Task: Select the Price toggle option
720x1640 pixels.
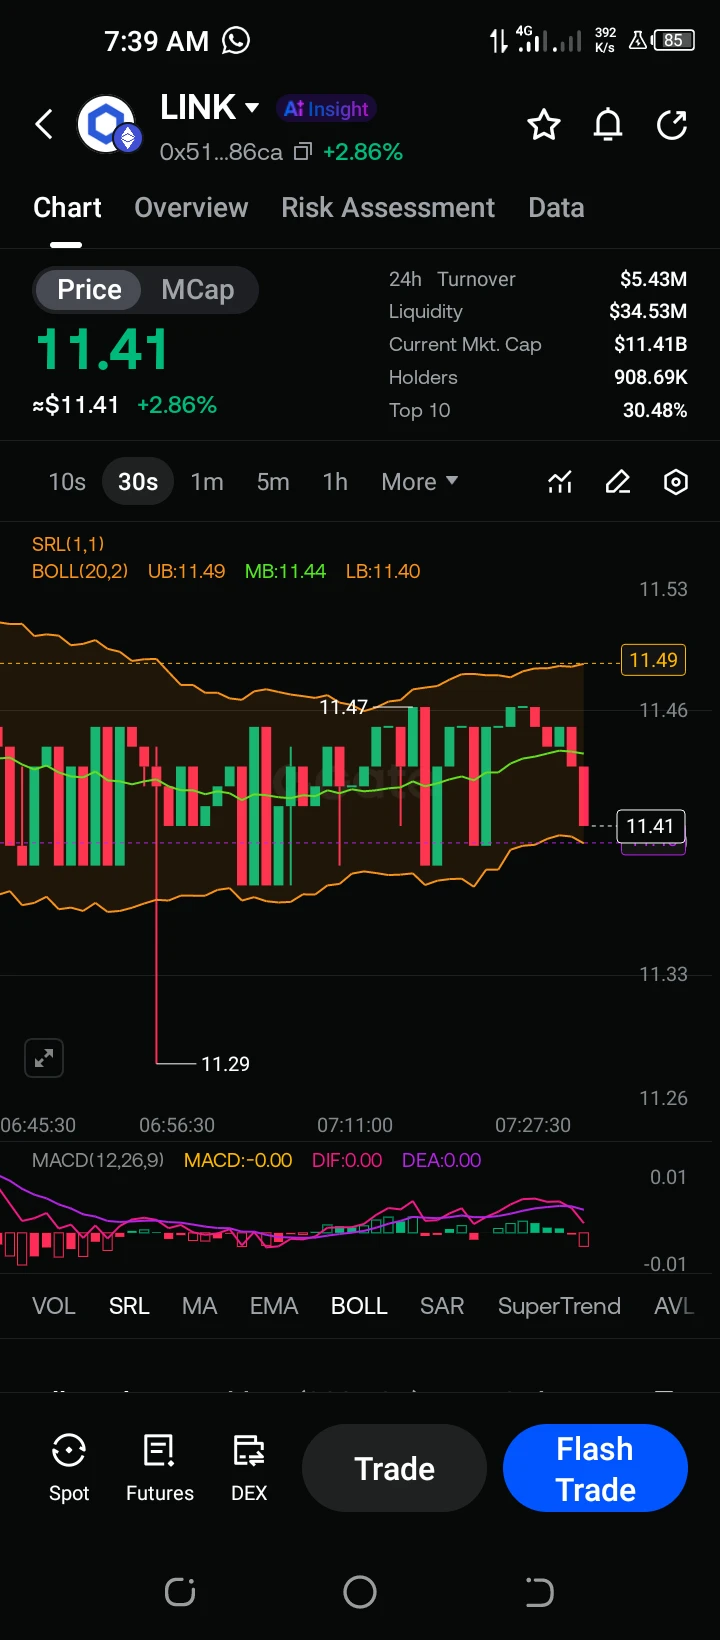Action: tap(89, 289)
